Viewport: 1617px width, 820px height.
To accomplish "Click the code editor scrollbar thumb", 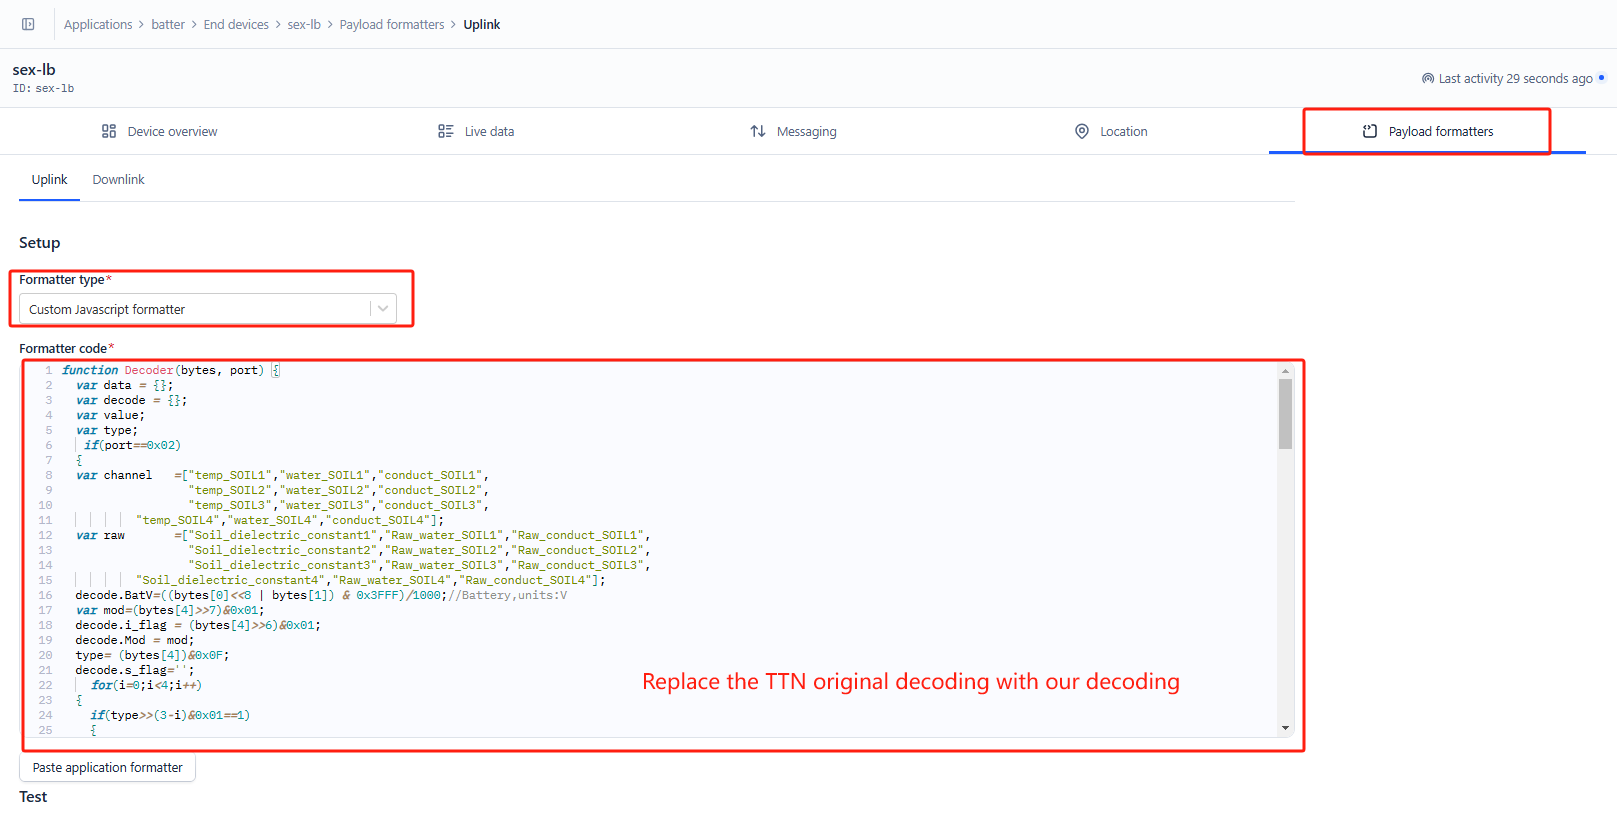I will click(x=1286, y=414).
